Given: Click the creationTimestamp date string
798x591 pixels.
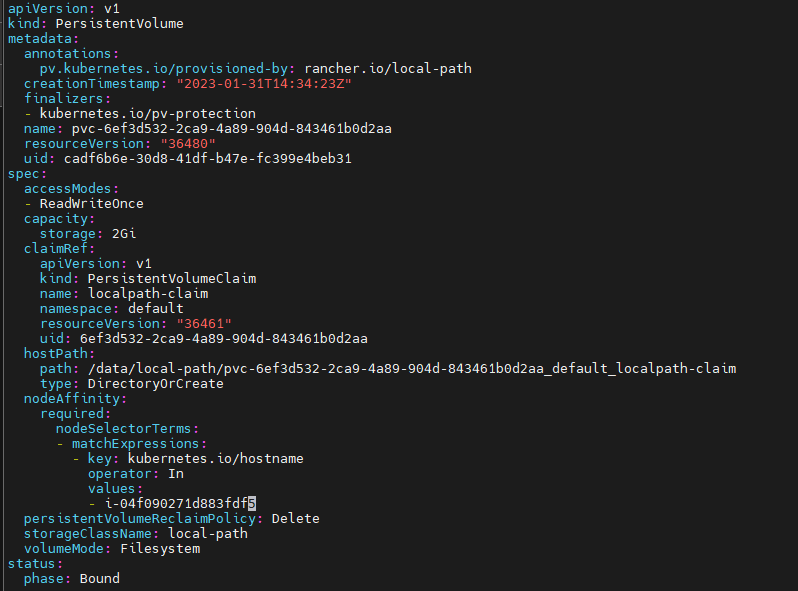Looking at the screenshot, I should (x=264, y=83).
